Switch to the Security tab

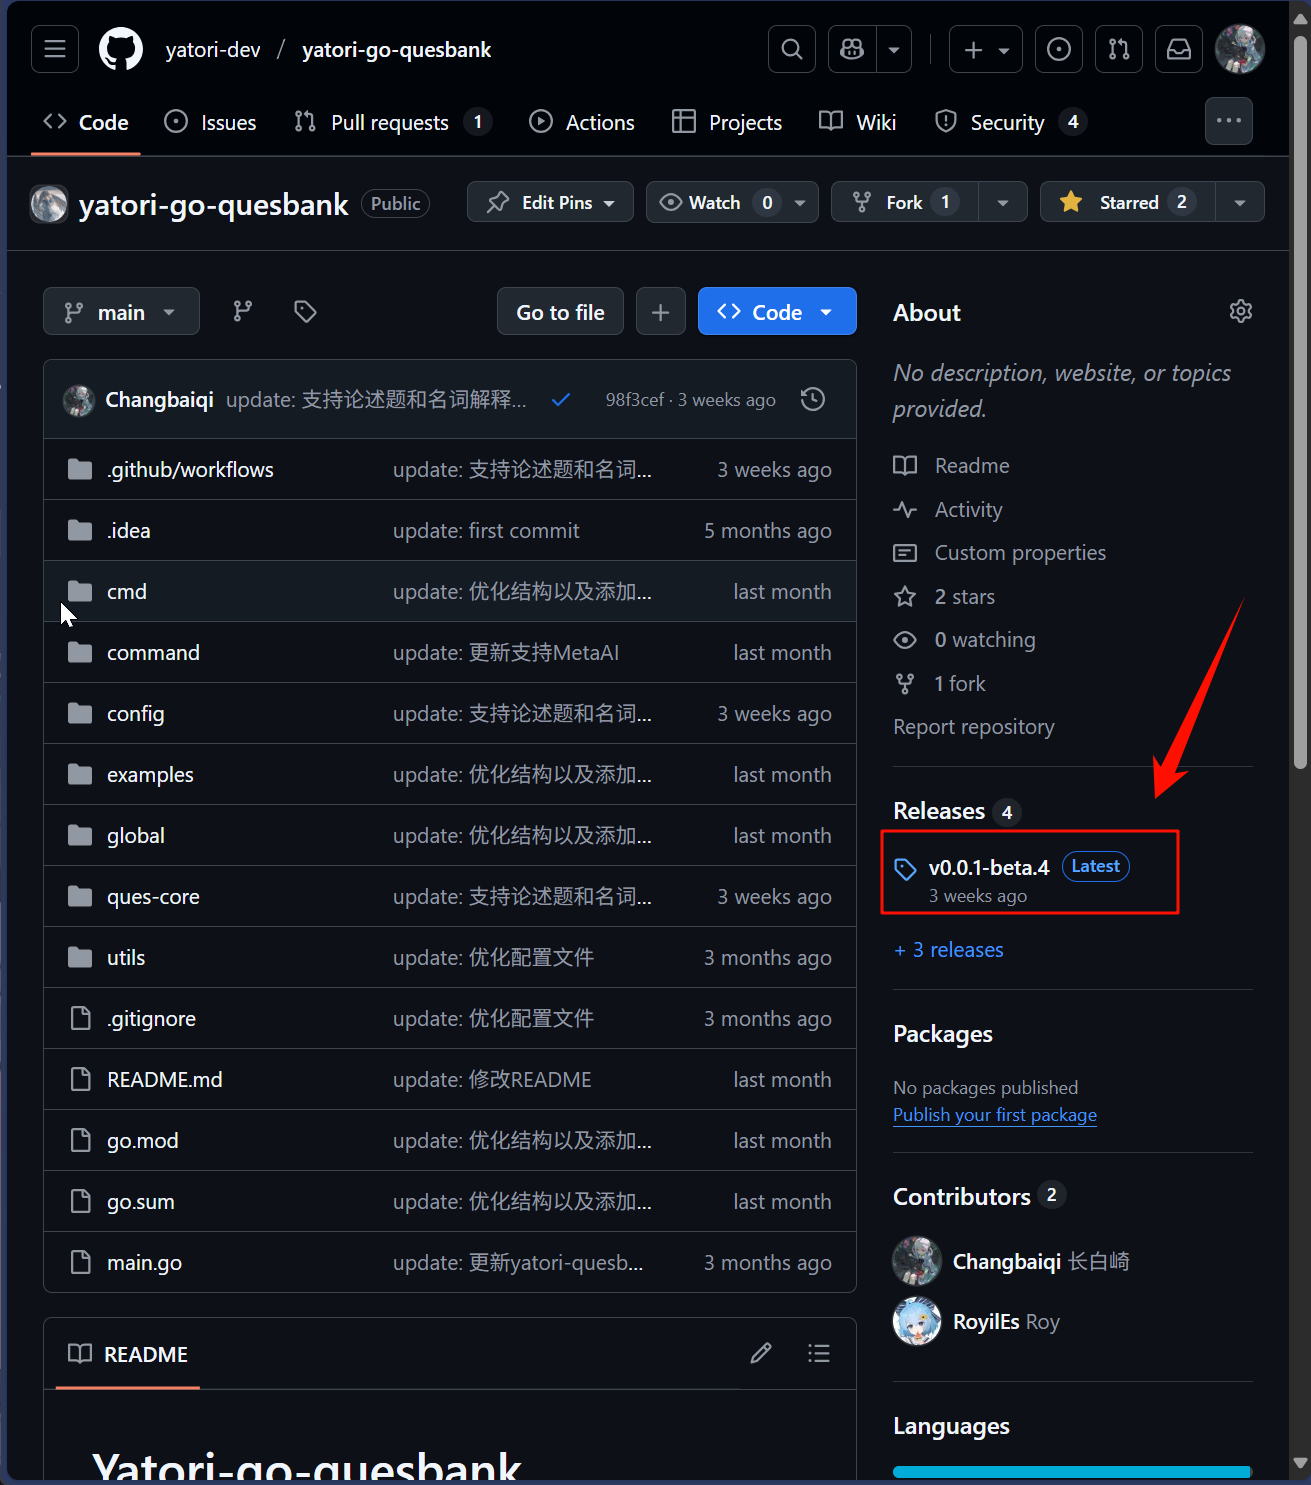(x=1006, y=122)
